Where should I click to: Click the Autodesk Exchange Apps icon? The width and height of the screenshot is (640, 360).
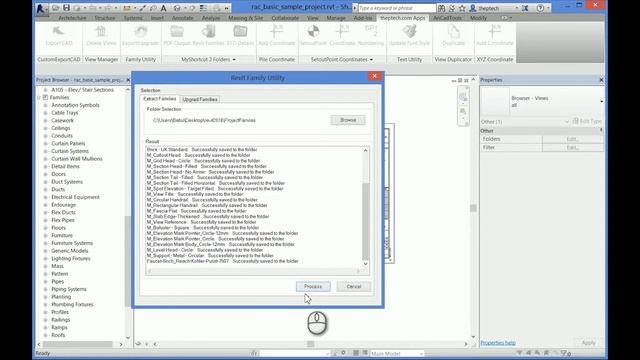525,8
